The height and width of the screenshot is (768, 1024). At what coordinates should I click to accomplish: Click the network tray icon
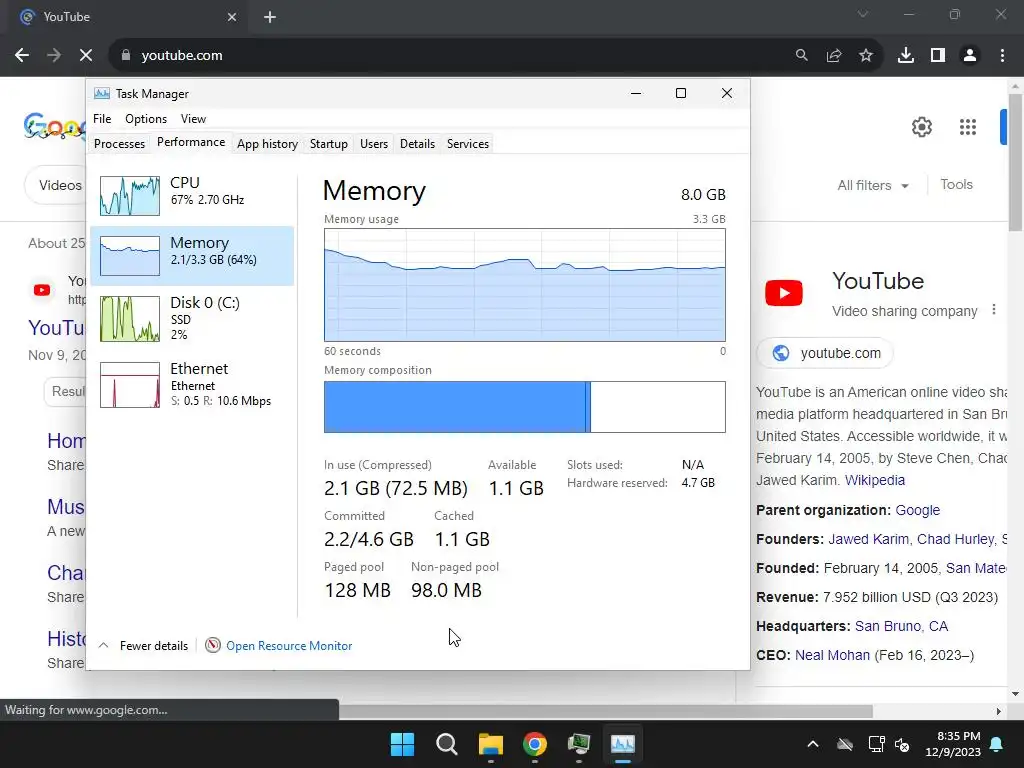[x=876, y=744]
